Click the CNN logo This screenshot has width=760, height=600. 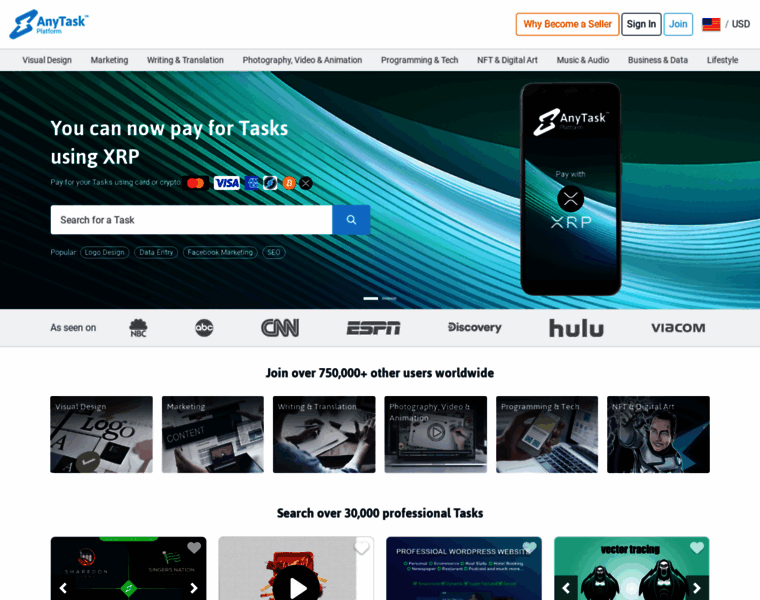click(280, 328)
